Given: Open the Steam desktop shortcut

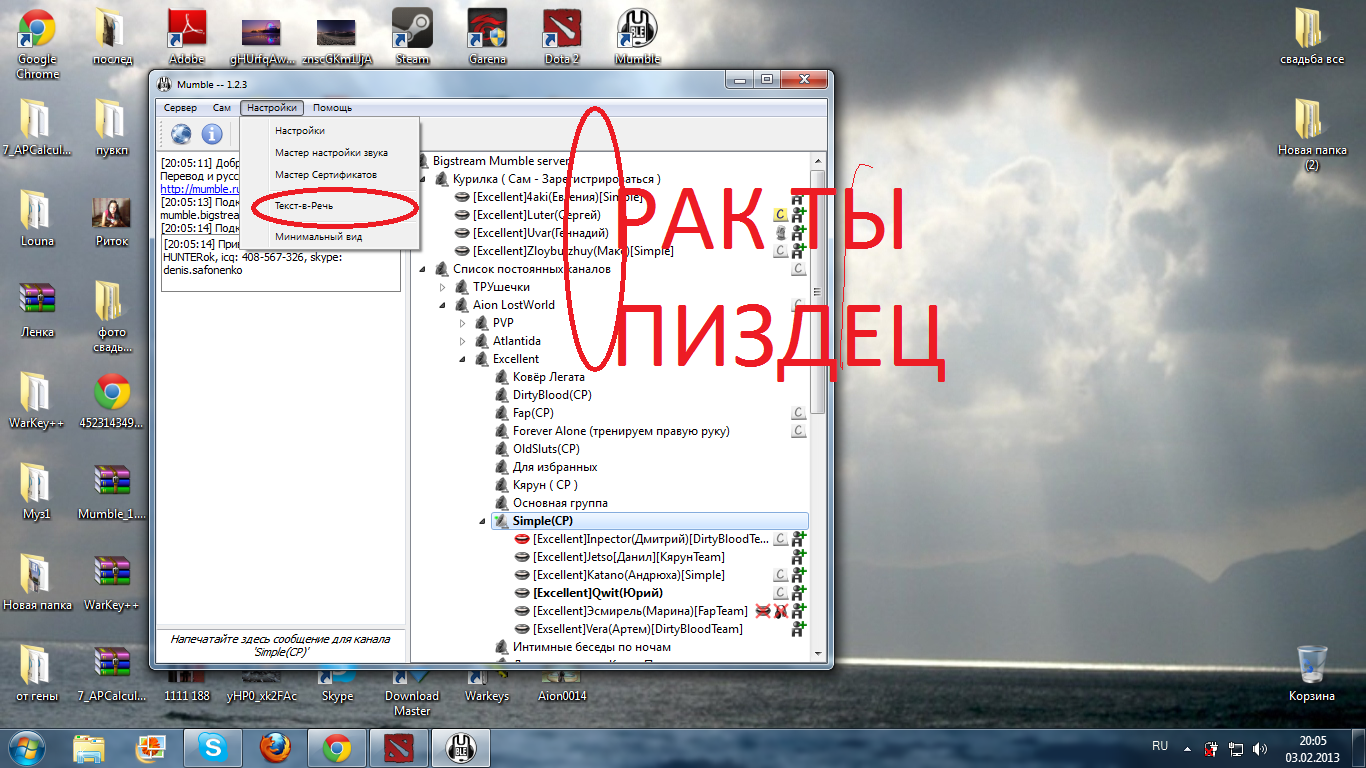Looking at the screenshot, I should click(412, 37).
